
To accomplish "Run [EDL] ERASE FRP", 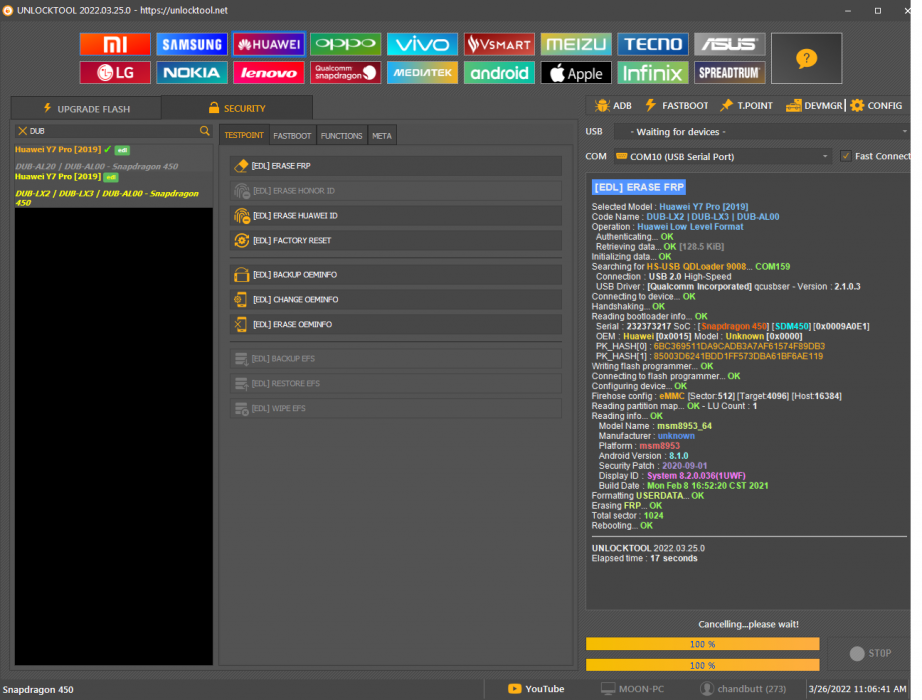I will coord(396,166).
